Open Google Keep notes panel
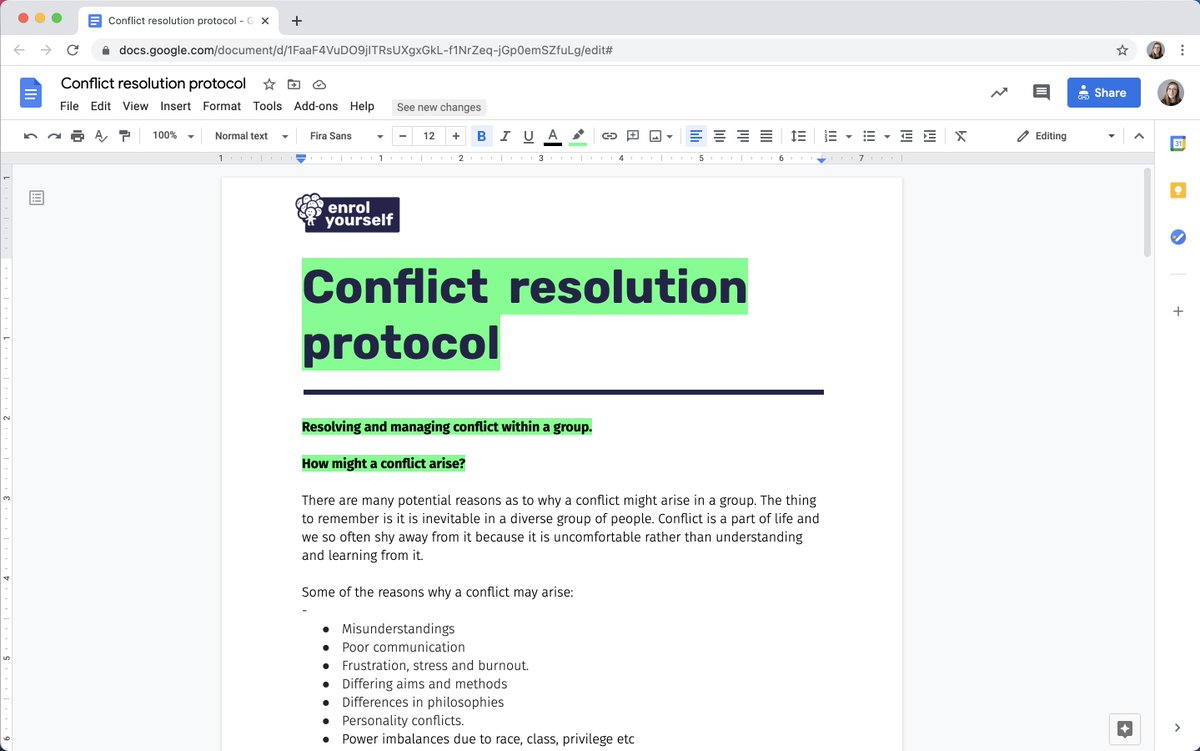This screenshot has width=1200, height=751. click(x=1177, y=189)
